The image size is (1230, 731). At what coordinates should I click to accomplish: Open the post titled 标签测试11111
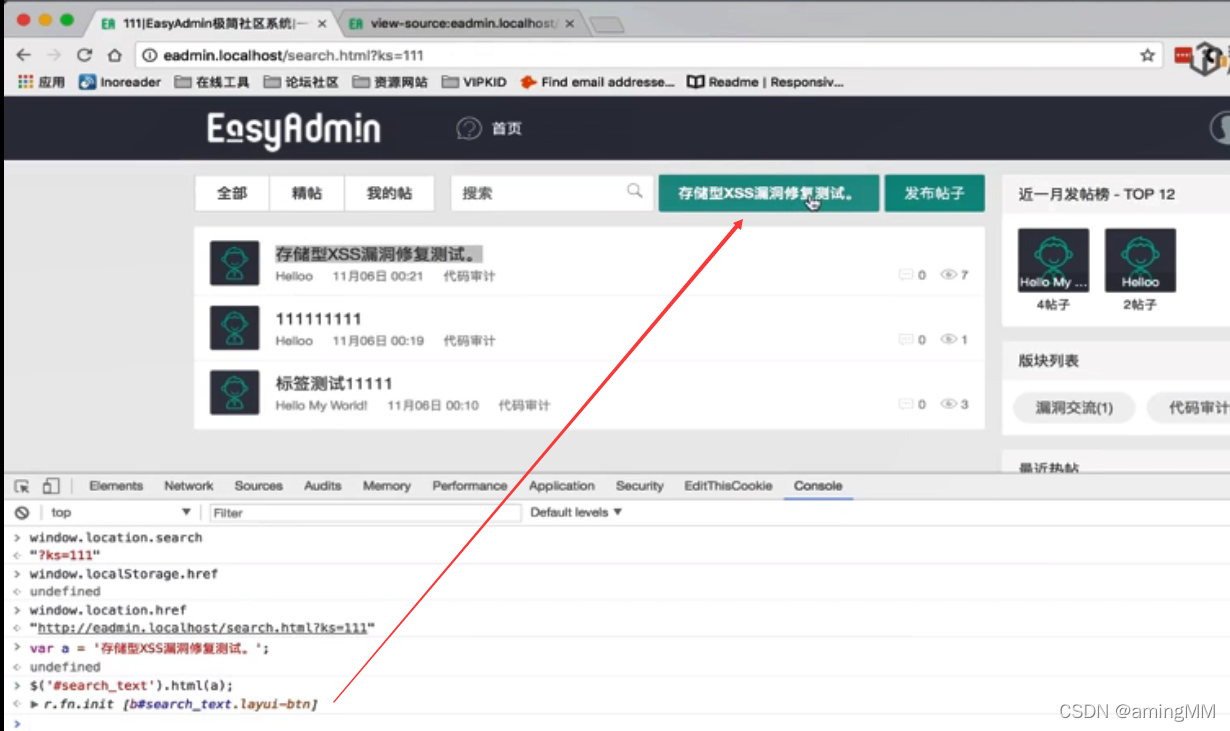coord(334,384)
